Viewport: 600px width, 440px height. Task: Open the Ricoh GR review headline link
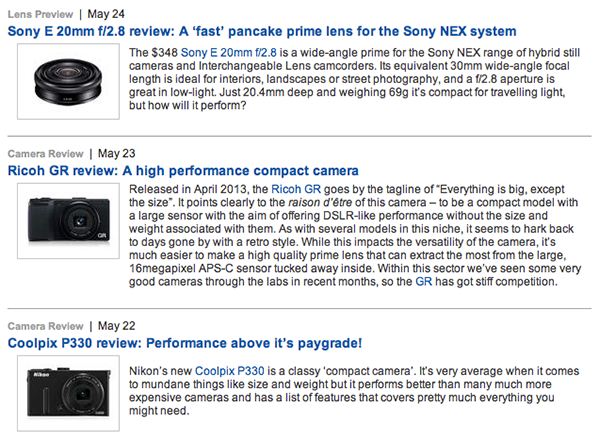click(x=183, y=171)
